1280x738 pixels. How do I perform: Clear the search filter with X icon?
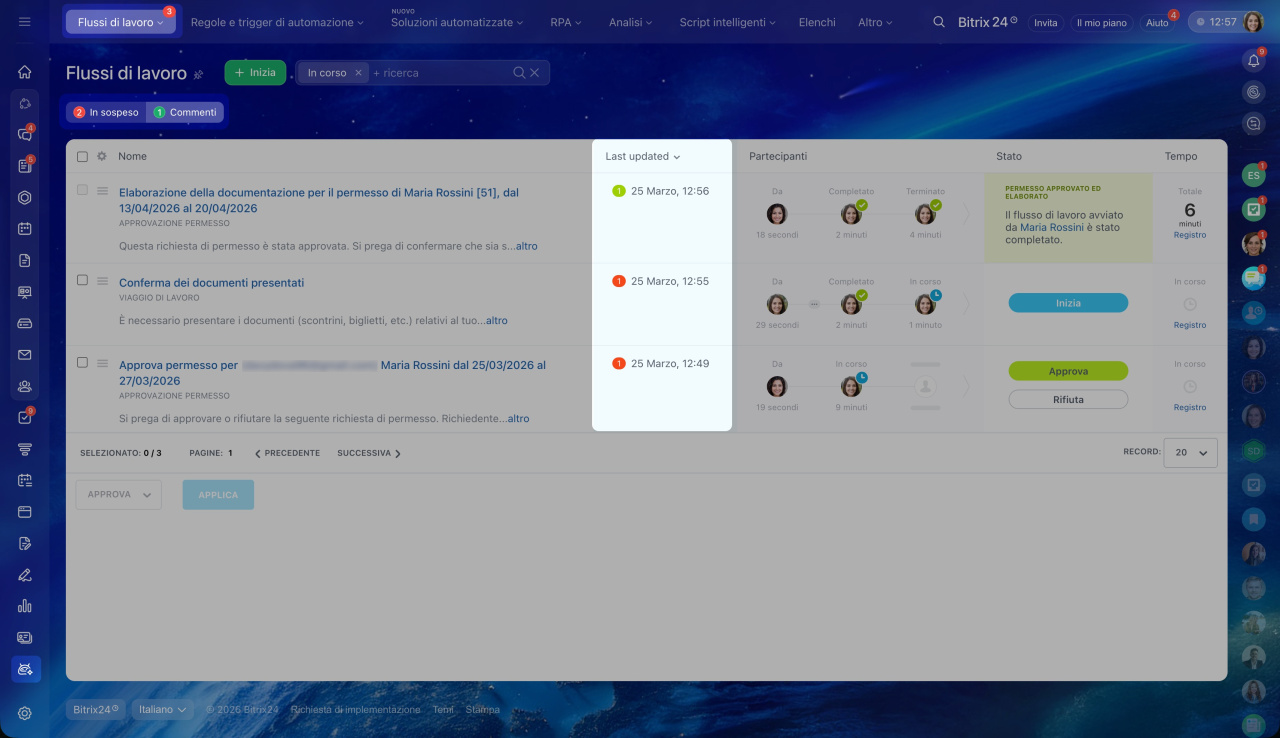tap(534, 73)
